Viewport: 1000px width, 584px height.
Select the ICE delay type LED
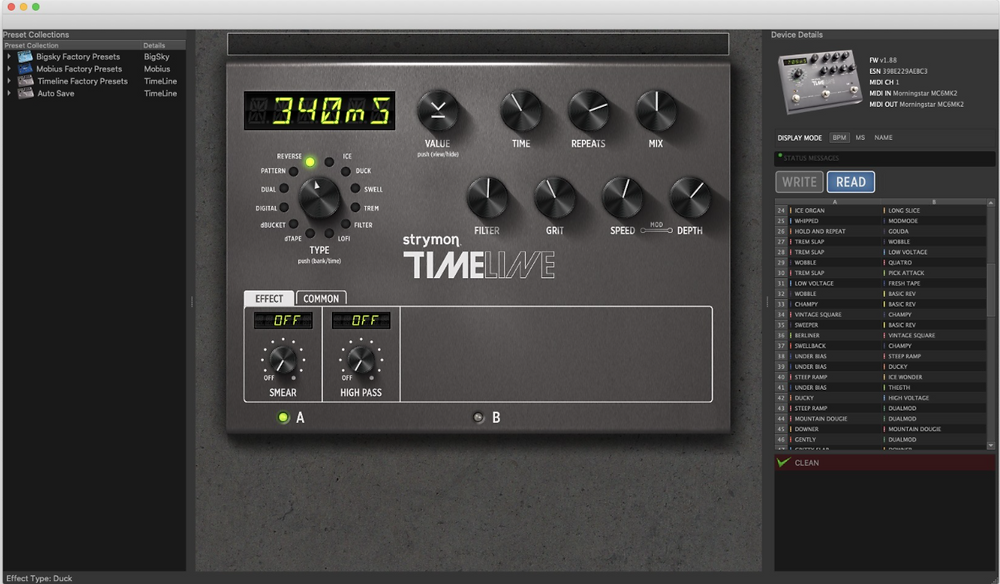[329, 162]
